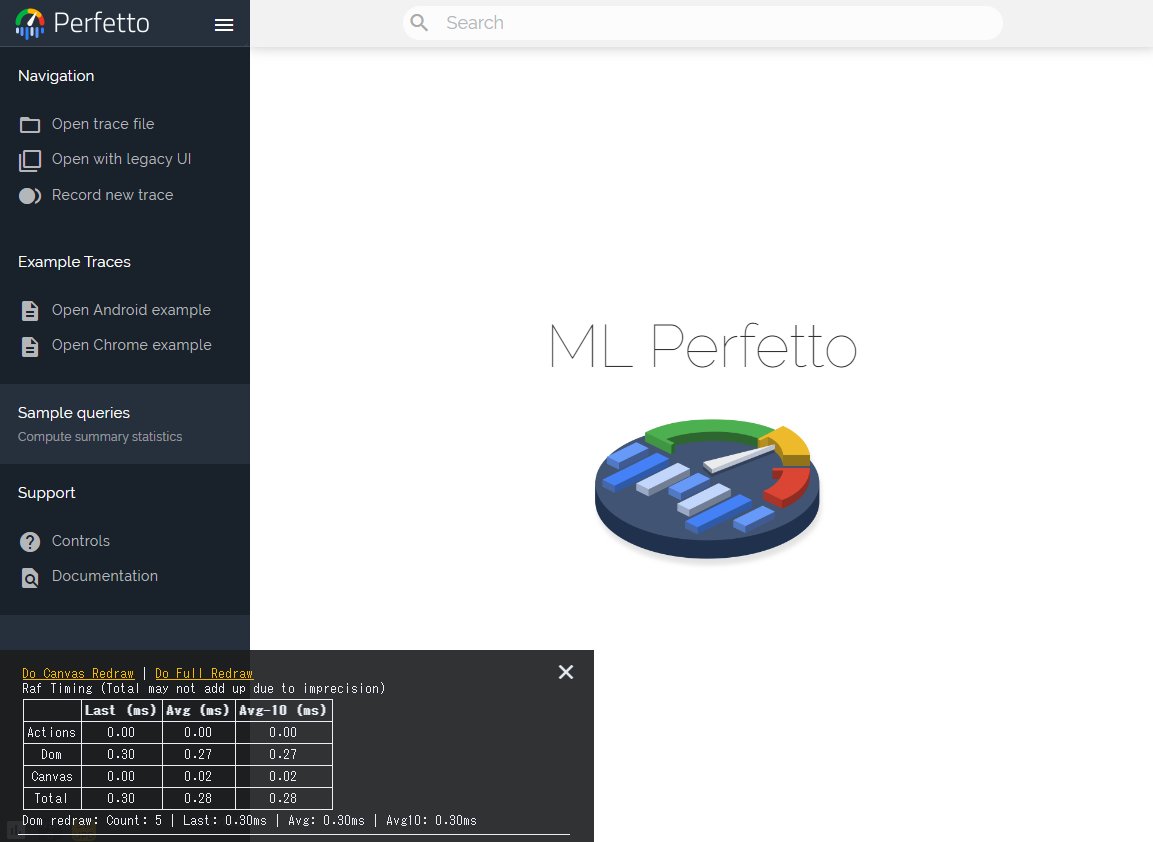This screenshot has height=842, width=1153.
Task: Click Do Canvas Redraw link
Action: (78, 673)
